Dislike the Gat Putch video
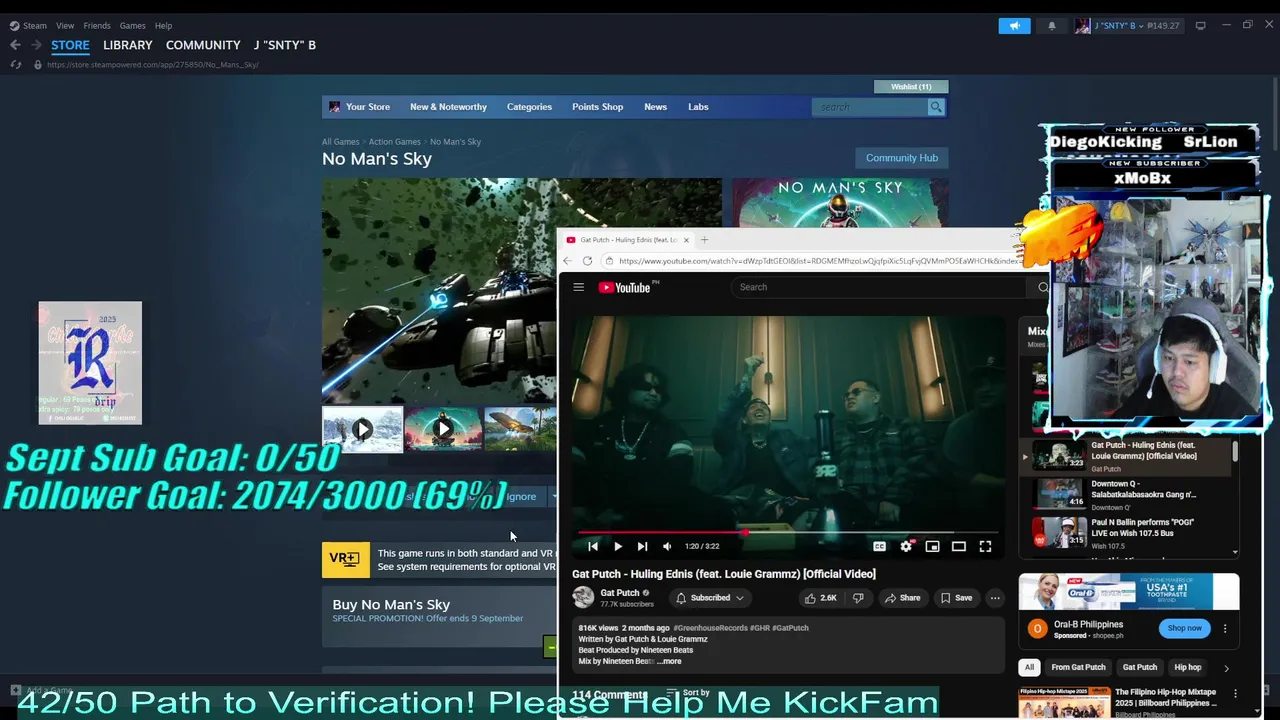The height and width of the screenshot is (720, 1280). pos(858,598)
